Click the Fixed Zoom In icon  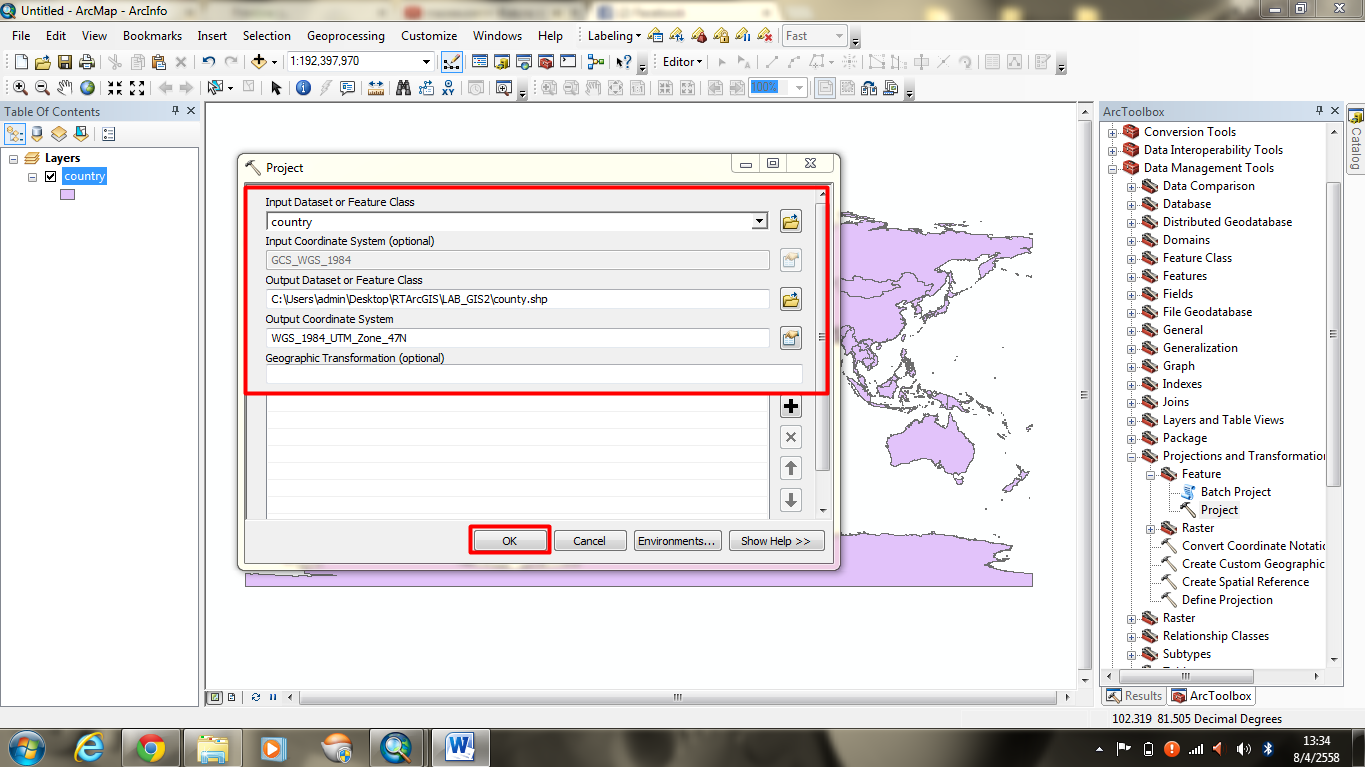(115, 88)
